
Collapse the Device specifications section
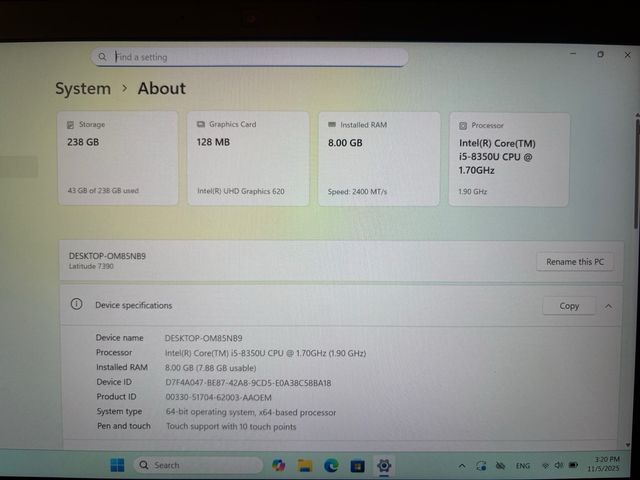click(609, 306)
